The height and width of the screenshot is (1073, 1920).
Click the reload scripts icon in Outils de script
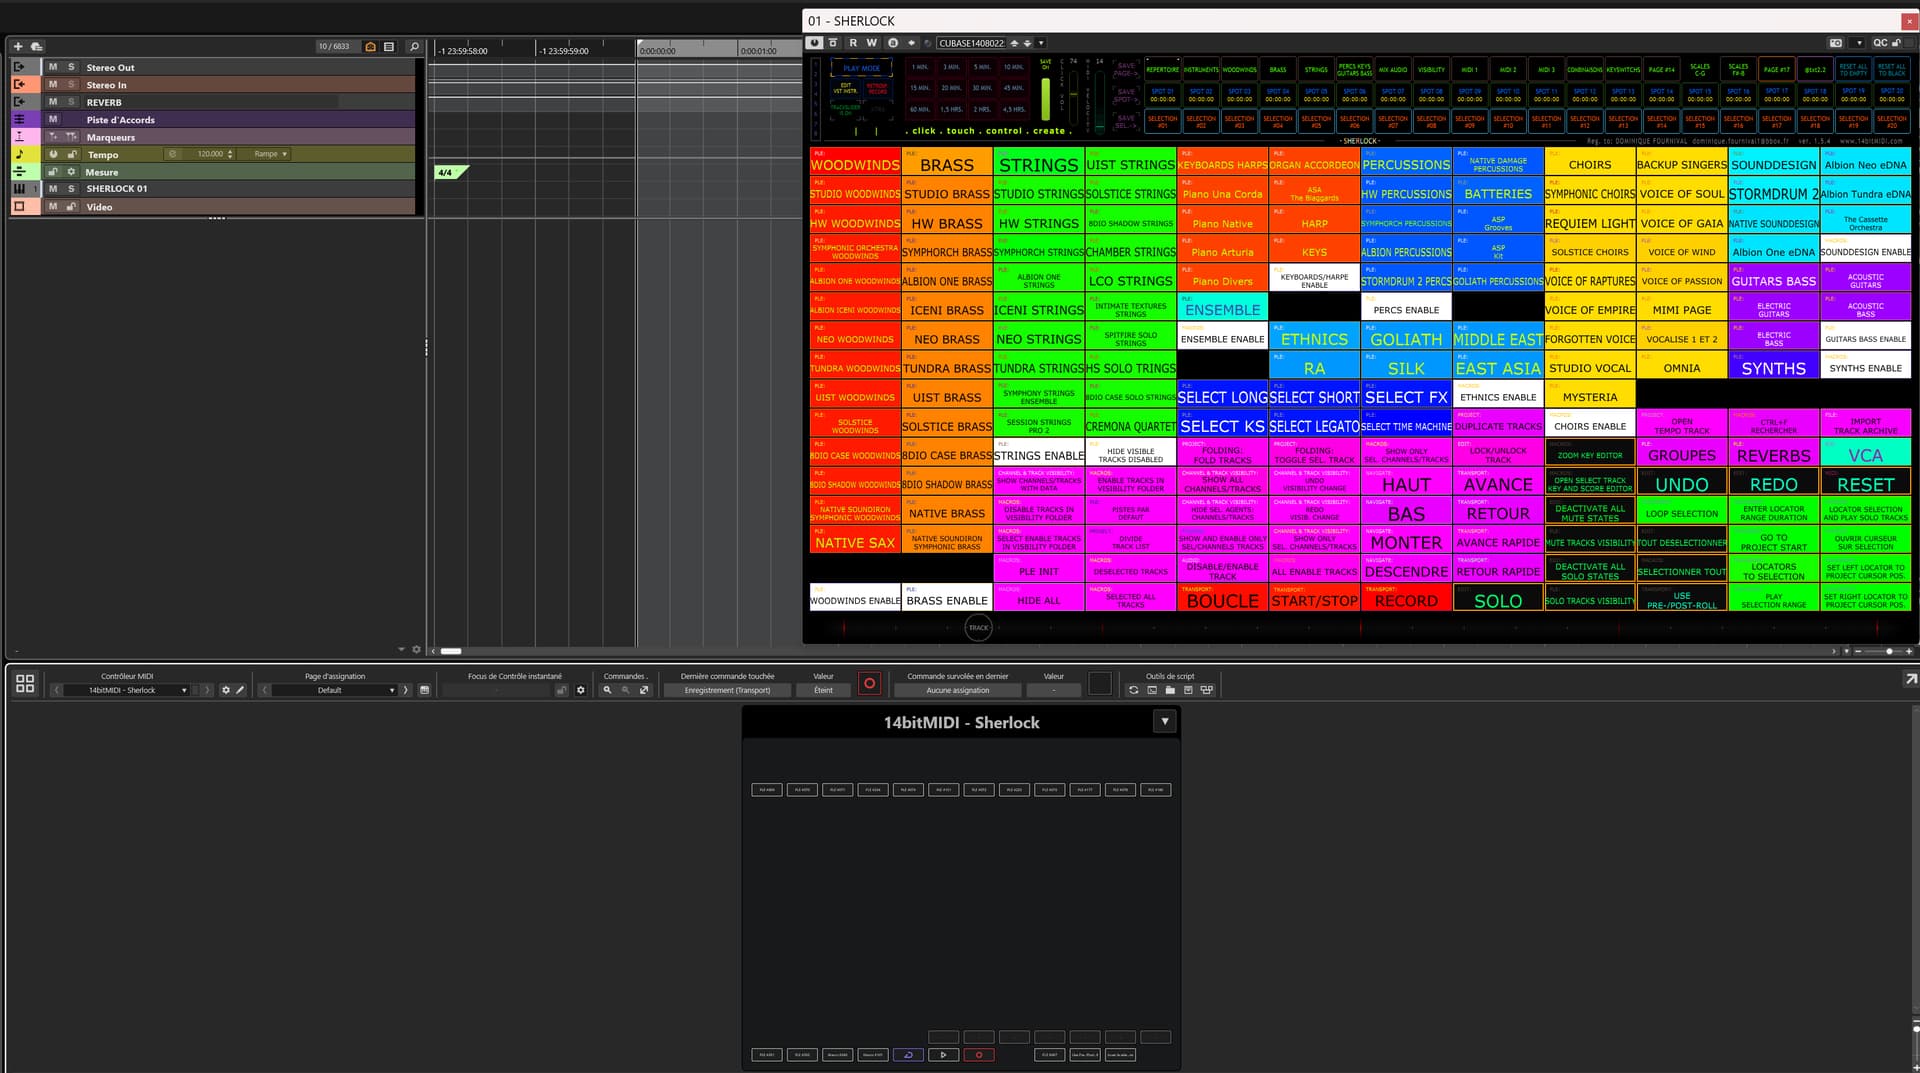click(x=1133, y=690)
